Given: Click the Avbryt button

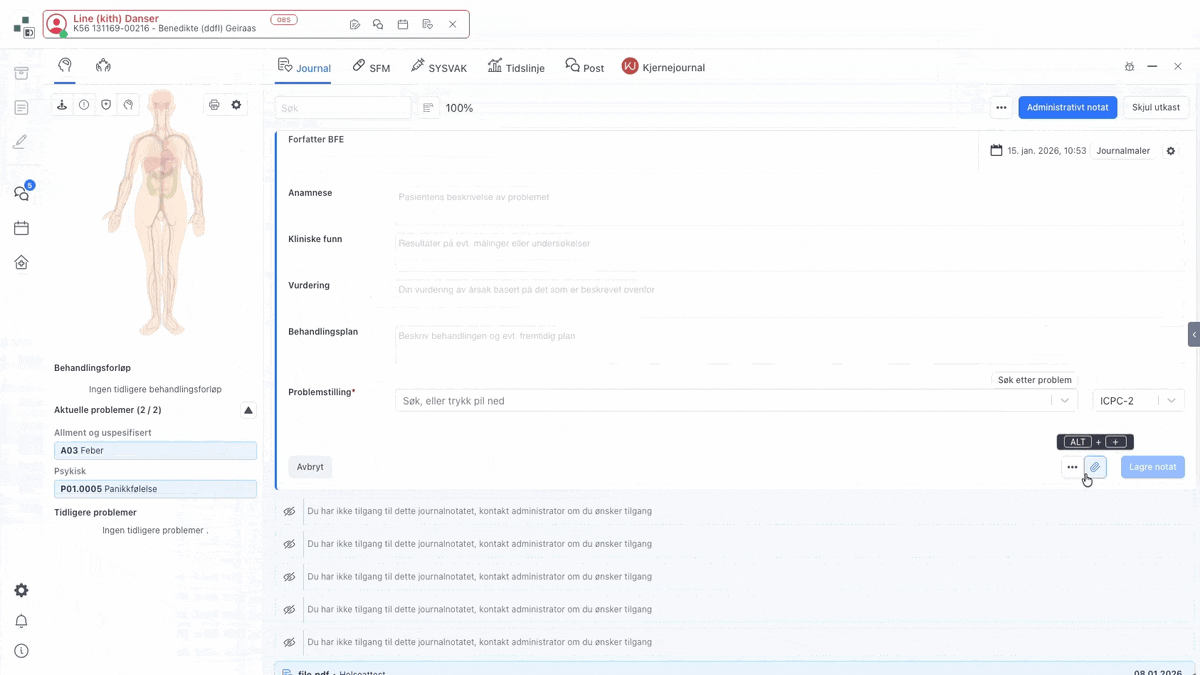Looking at the screenshot, I should (x=310, y=467).
